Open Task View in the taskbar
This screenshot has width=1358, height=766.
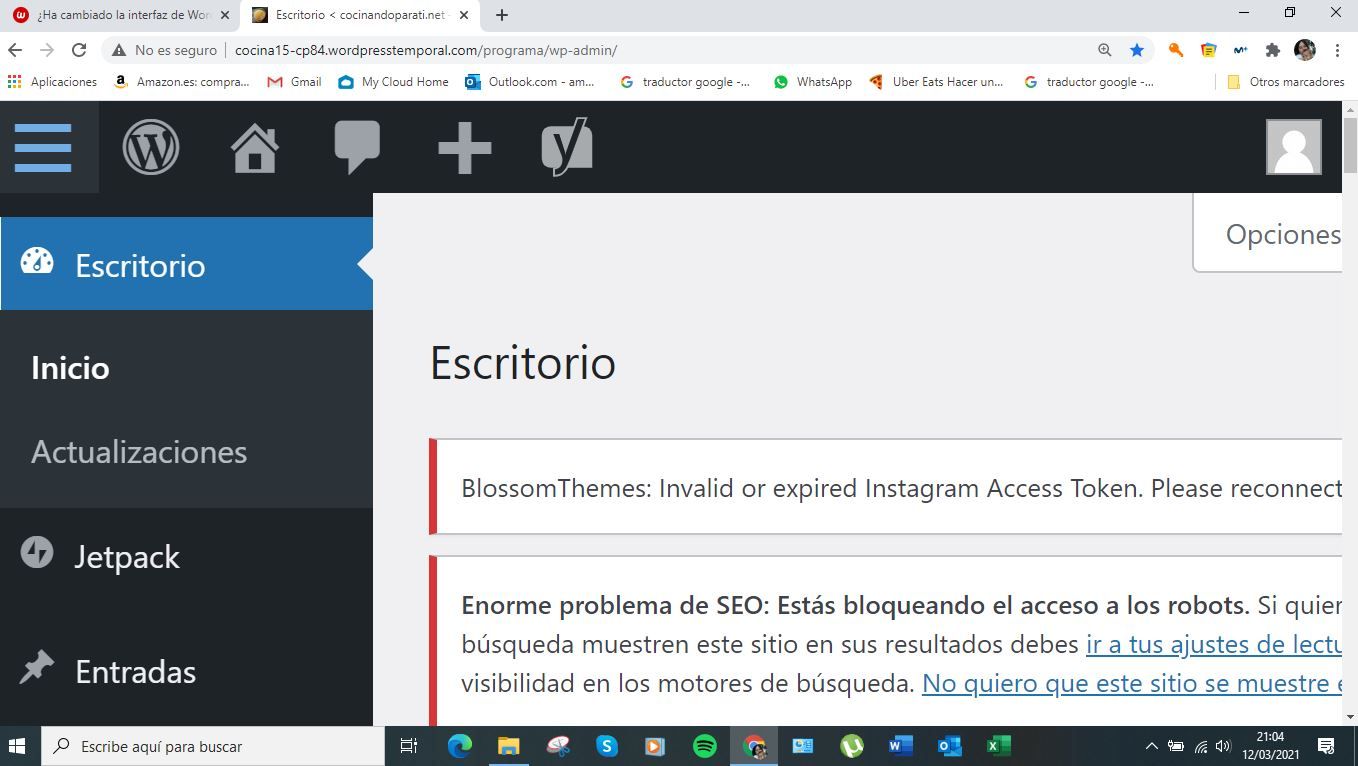point(408,746)
